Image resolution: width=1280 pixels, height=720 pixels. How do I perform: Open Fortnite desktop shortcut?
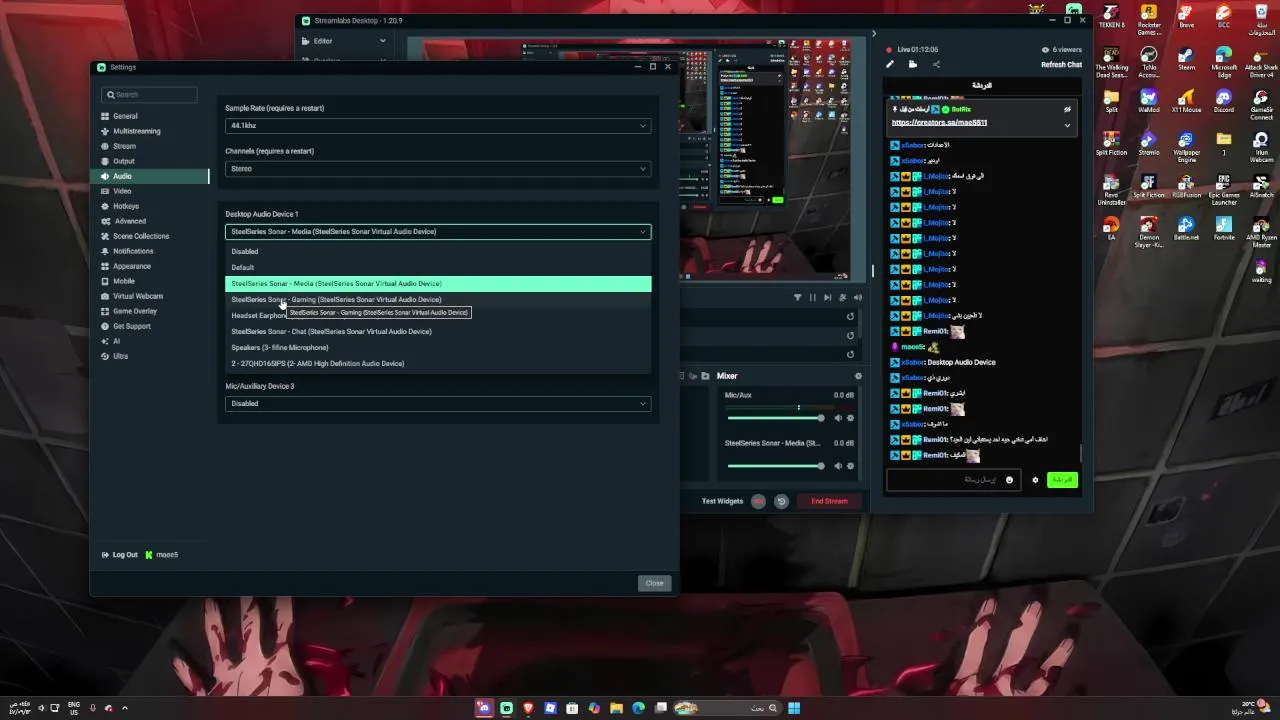(1224, 228)
